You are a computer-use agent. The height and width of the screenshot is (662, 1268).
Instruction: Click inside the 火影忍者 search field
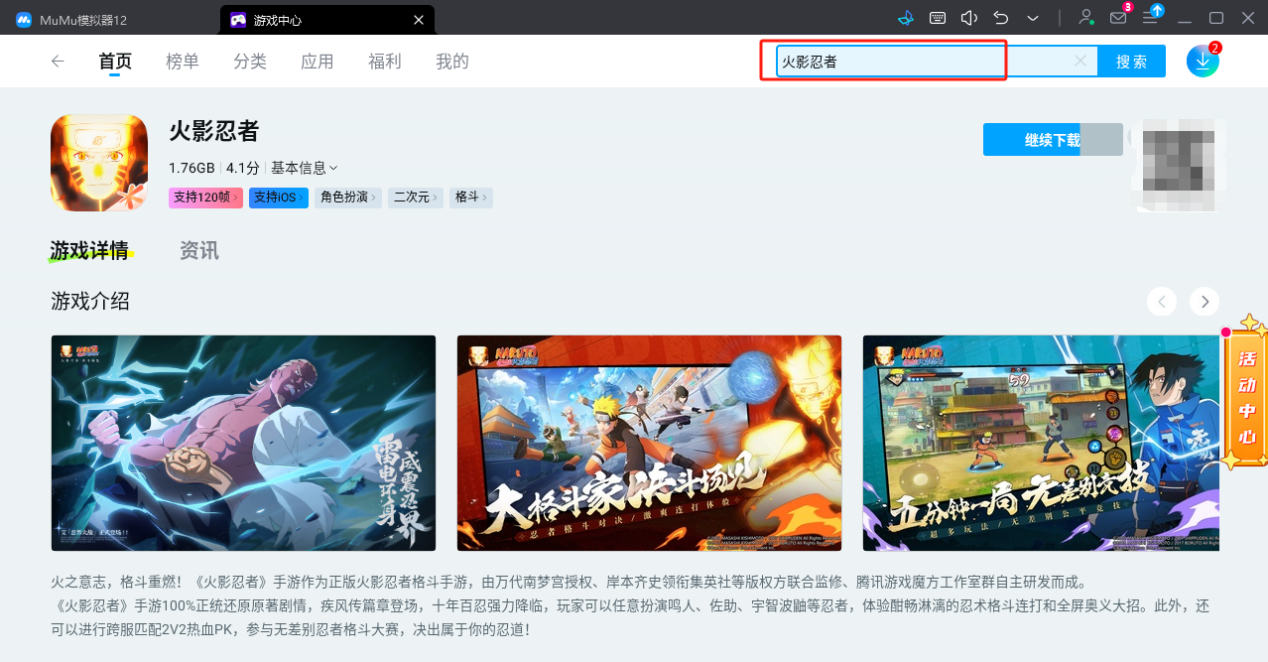890,61
